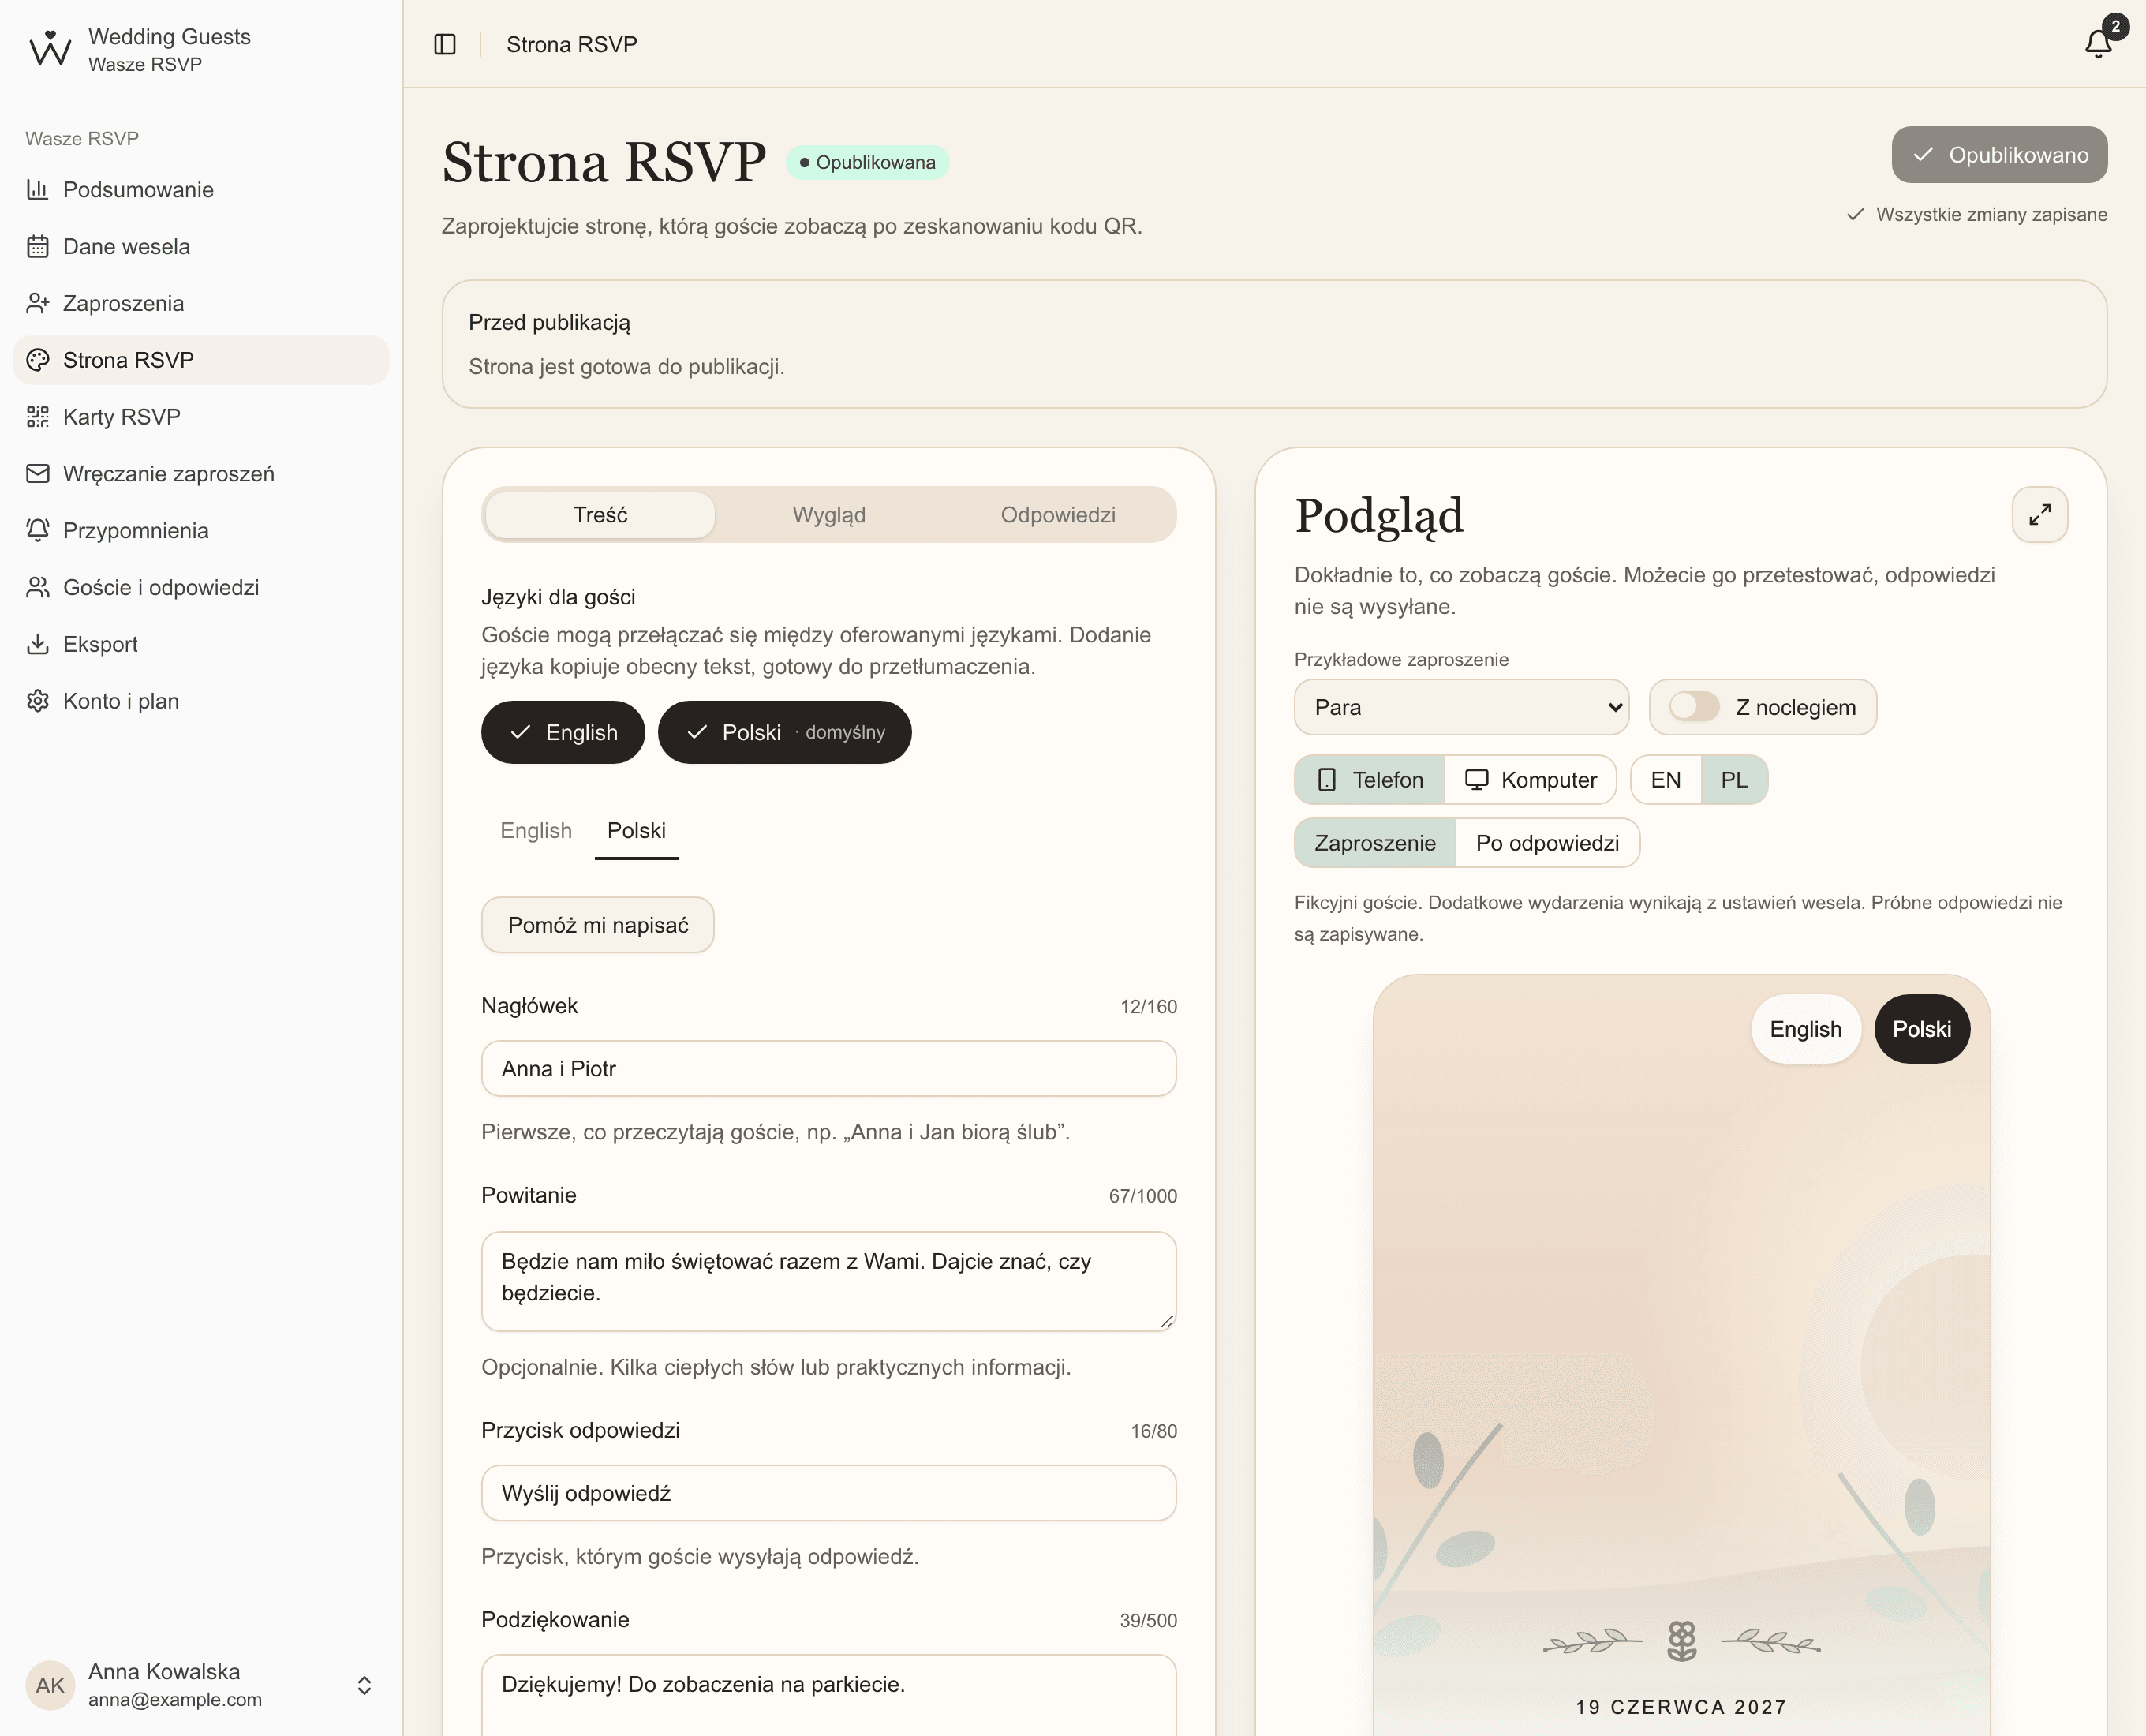The image size is (2146, 1736).
Task: Expand the Anna Kowalska account menu chevron
Action: 364,1685
